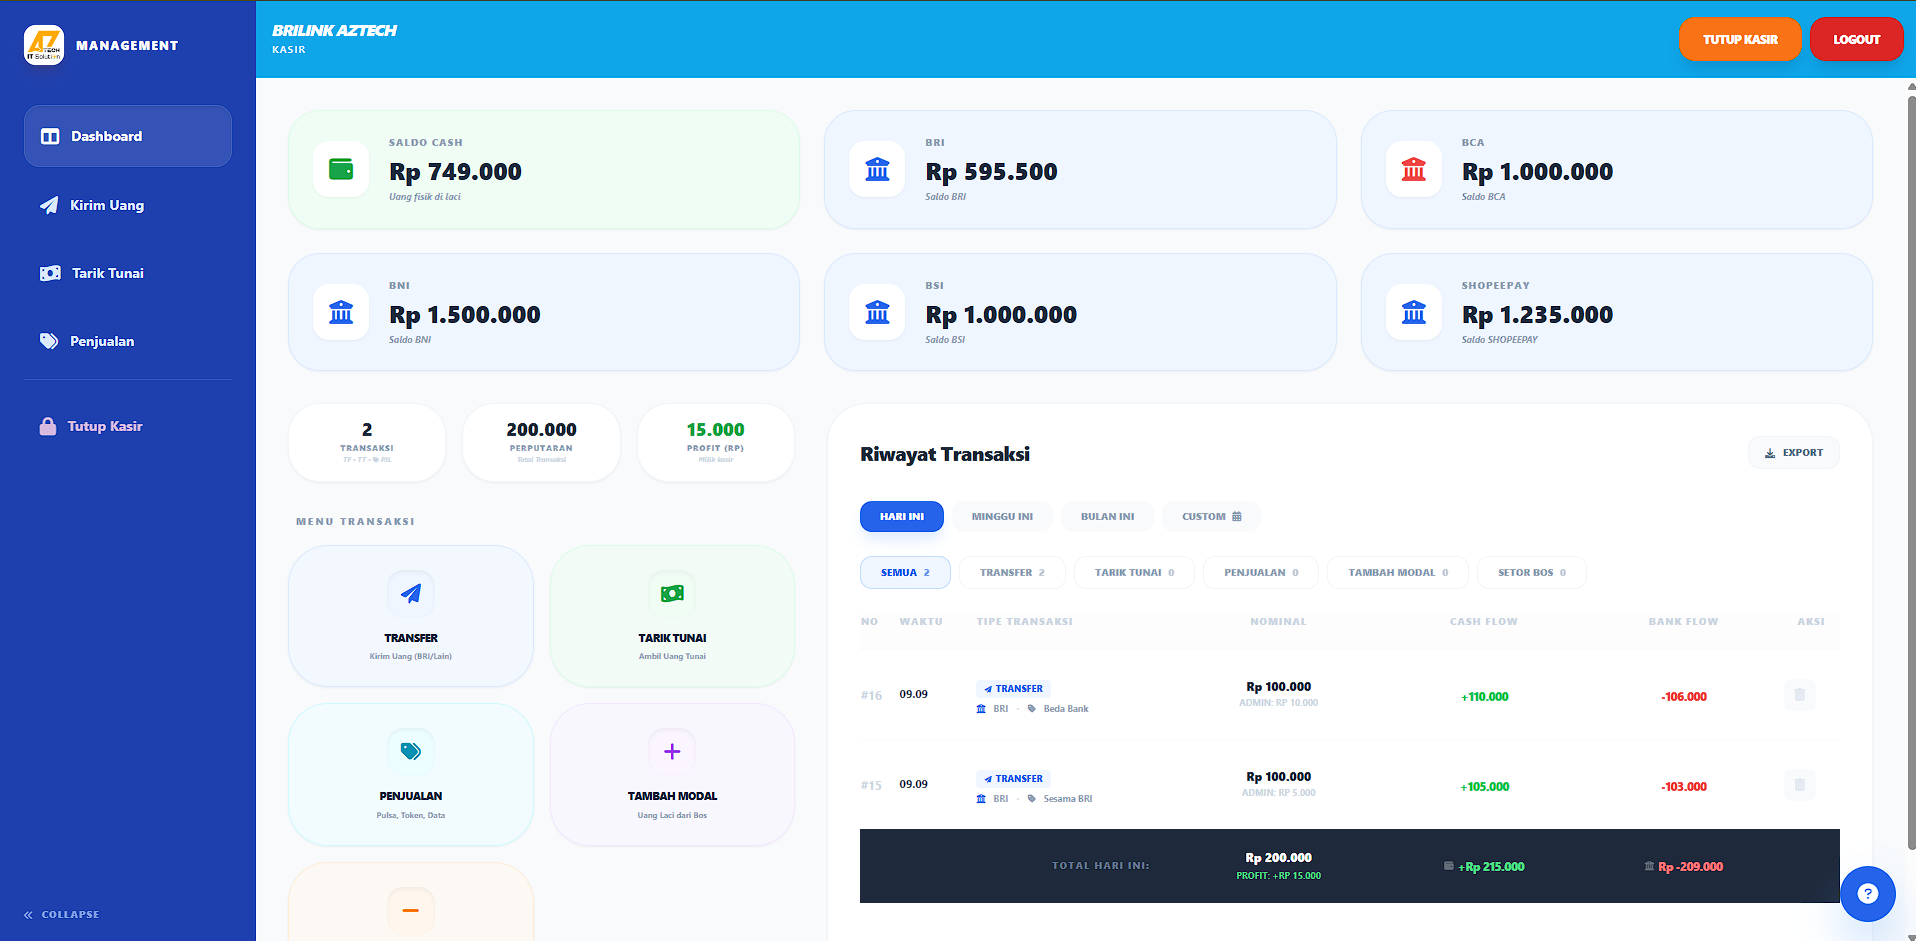Viewport: 1916px width, 941px height.
Task: Filter by TAMBAH MODAL type
Action: point(1398,573)
